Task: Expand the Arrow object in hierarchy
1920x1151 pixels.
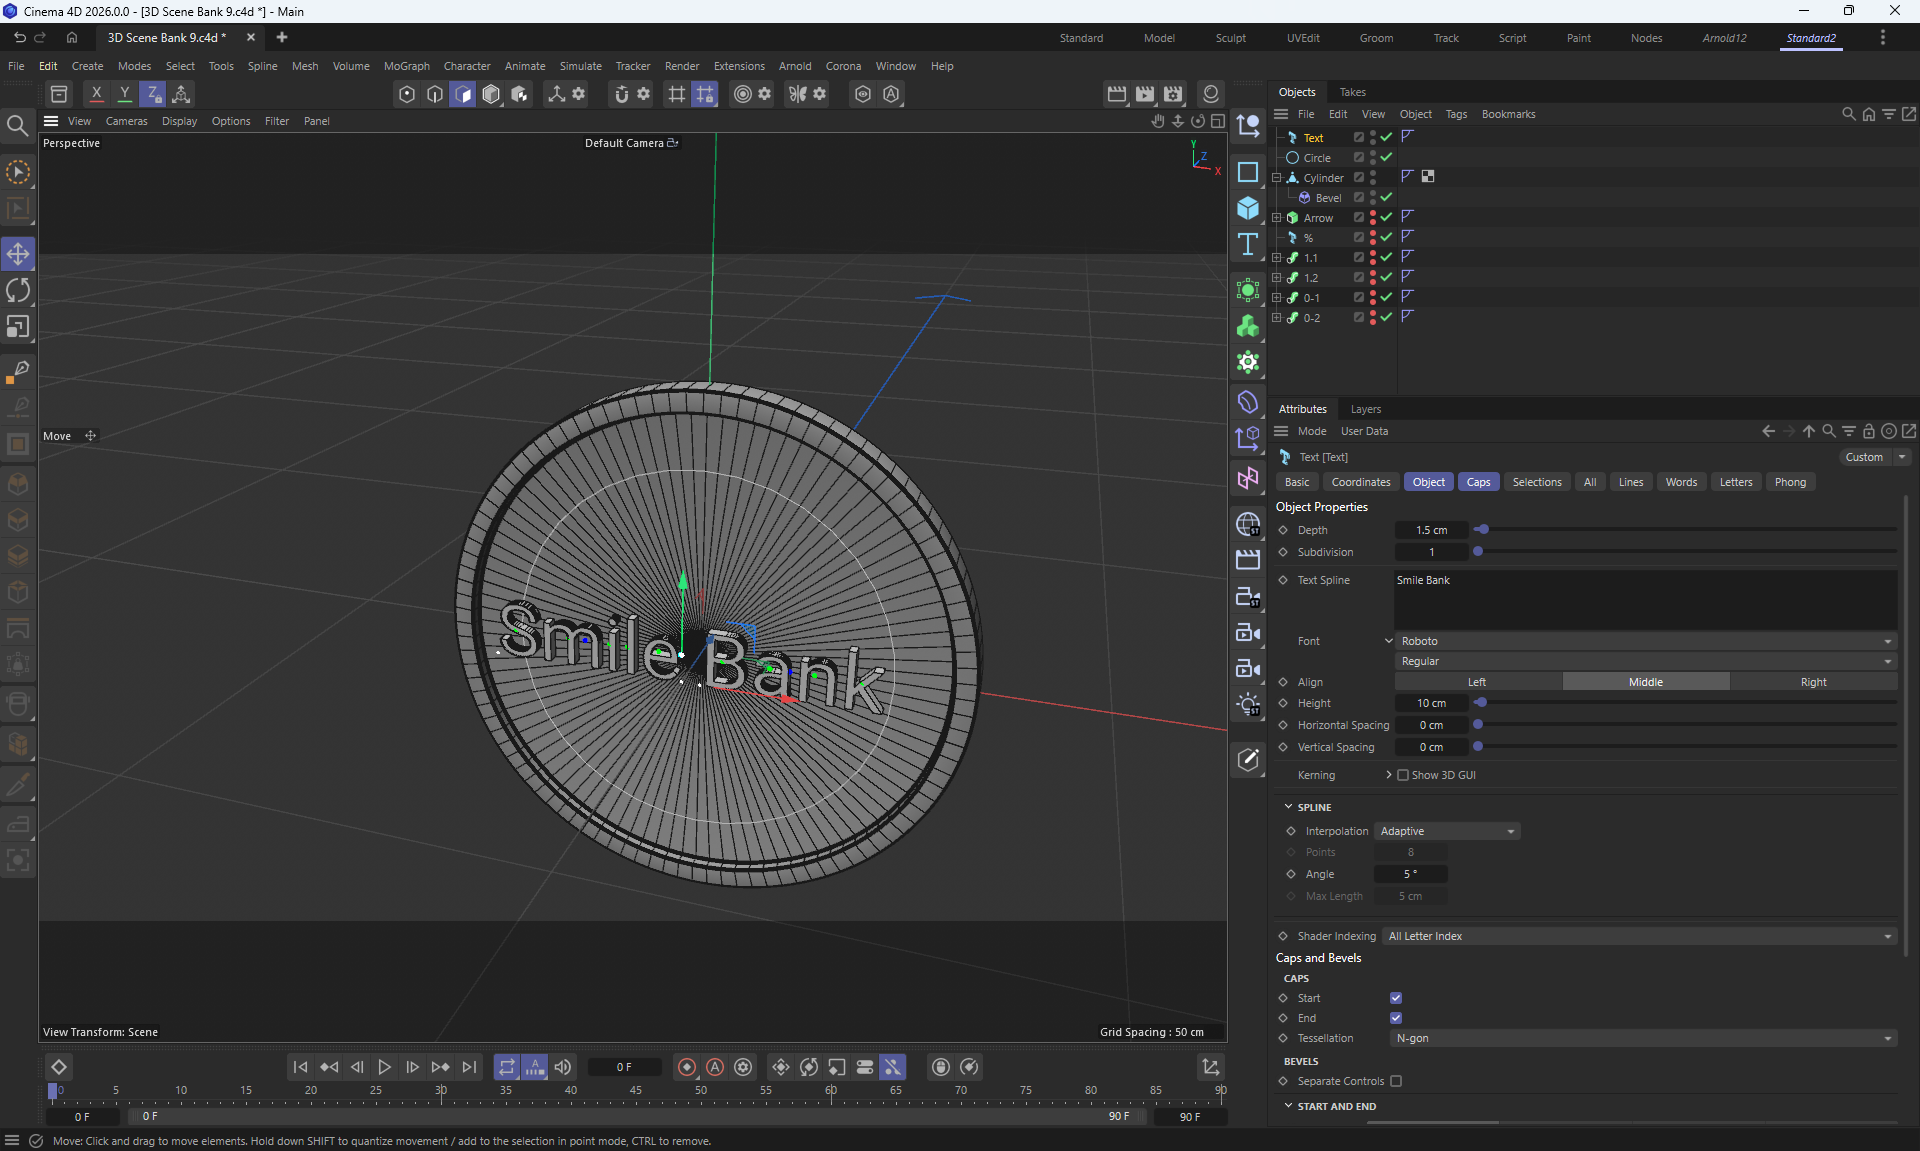Action: [1277, 218]
